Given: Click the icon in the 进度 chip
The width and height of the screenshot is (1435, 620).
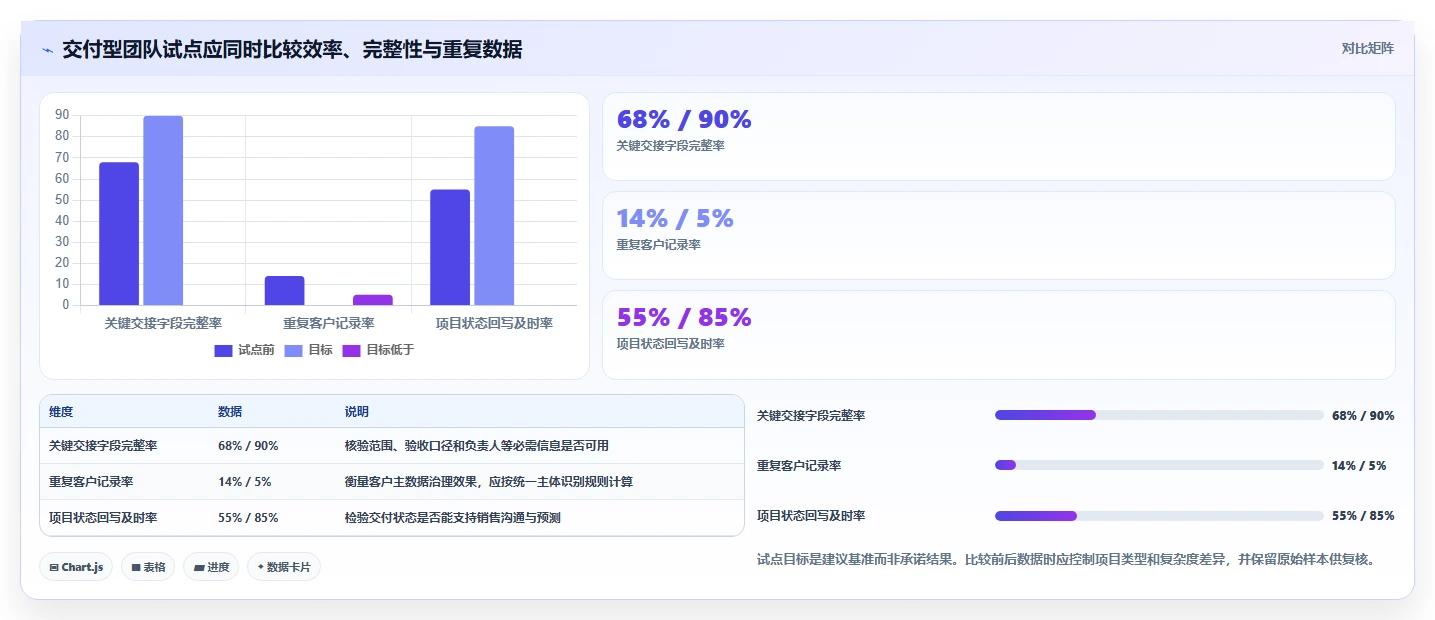Looking at the screenshot, I should click(x=199, y=567).
